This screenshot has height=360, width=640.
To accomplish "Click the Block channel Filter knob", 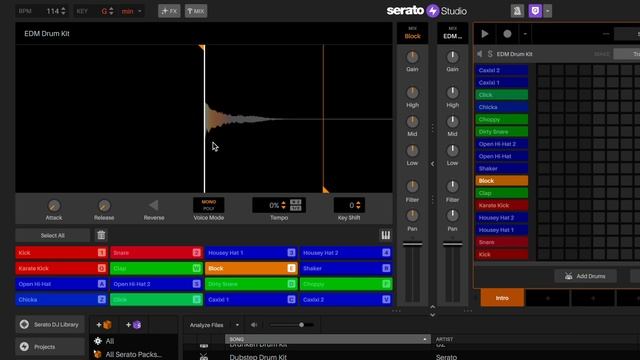I will point(412,187).
